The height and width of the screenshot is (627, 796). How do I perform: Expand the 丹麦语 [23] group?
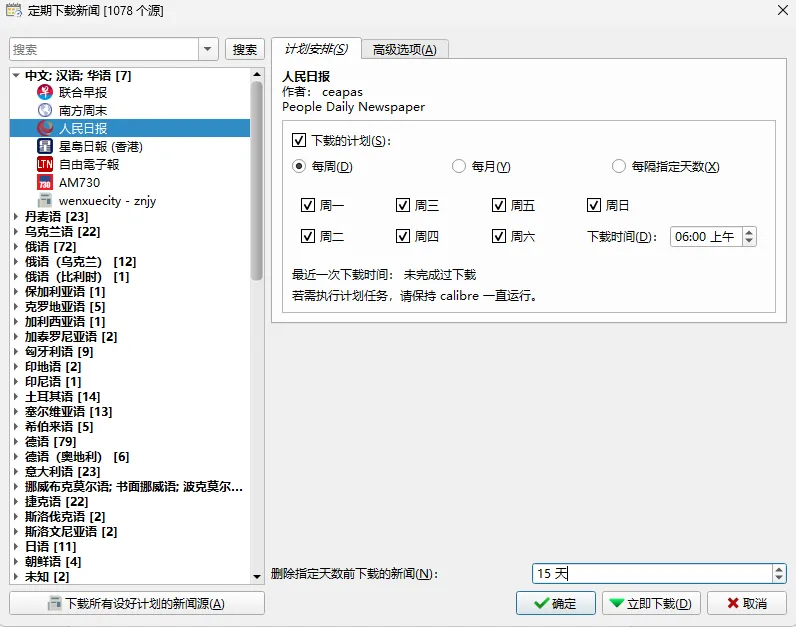(16, 216)
